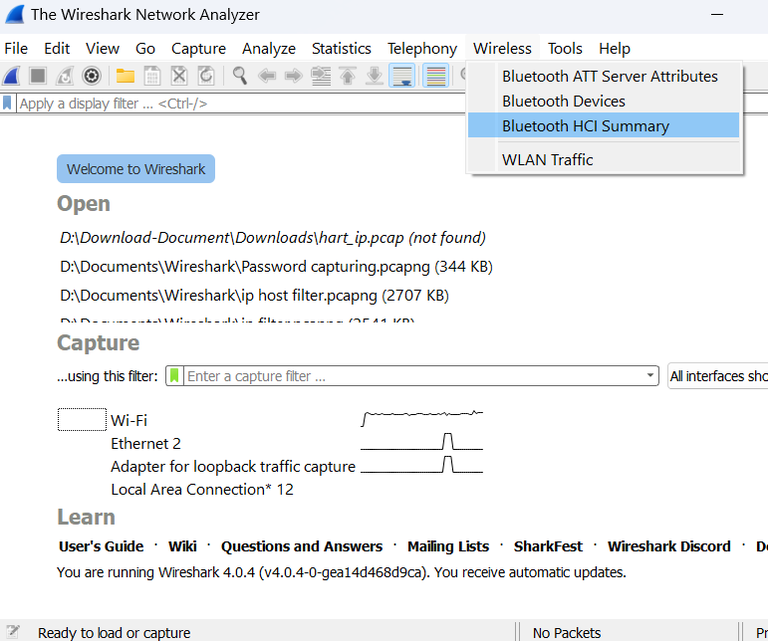Viewport: 768px width, 641px height.
Task: Choose WLAN Traffic menu entry
Action: pos(603,159)
